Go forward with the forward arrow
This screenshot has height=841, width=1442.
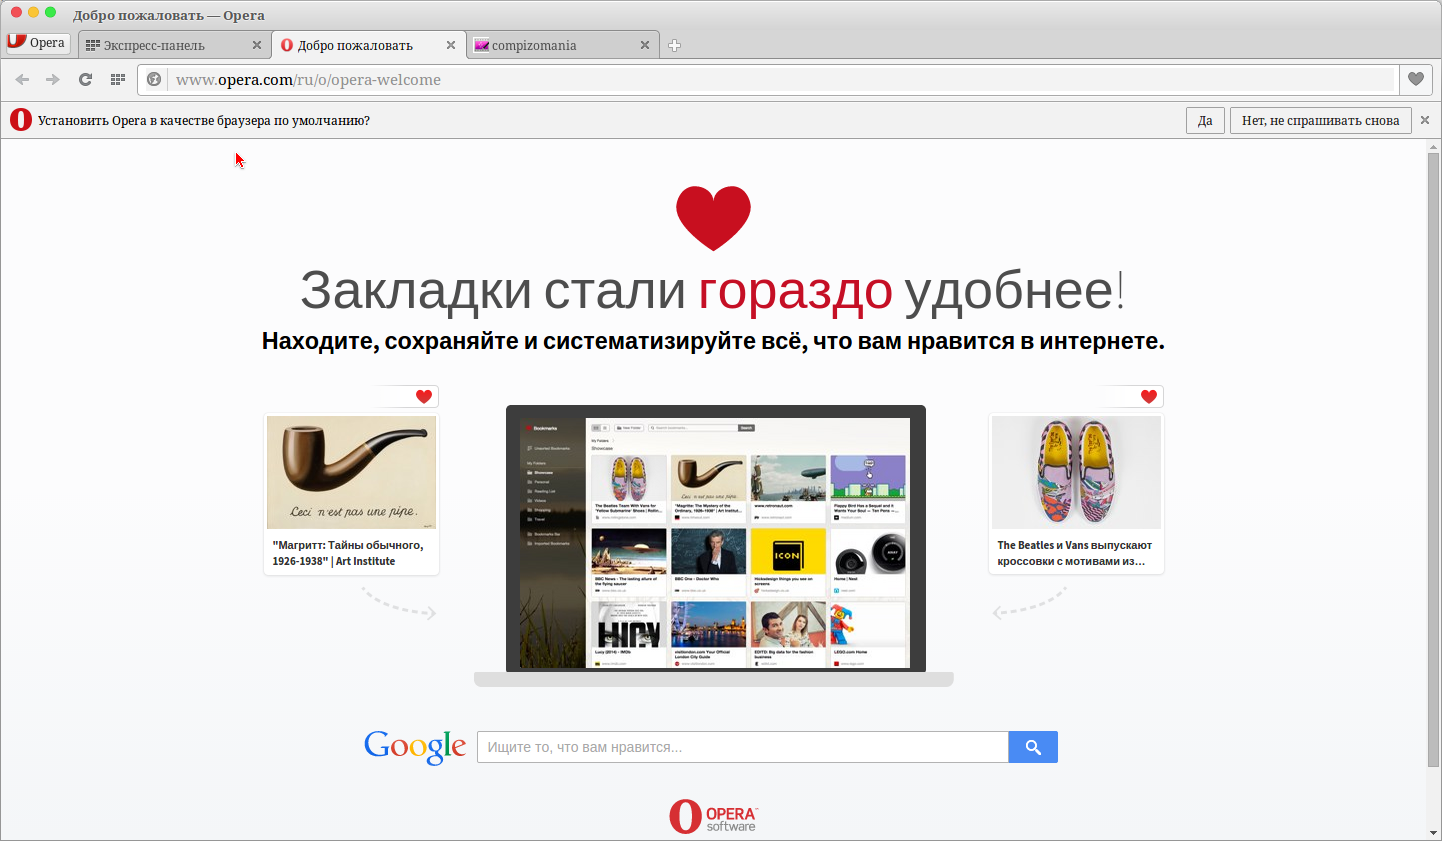coord(53,80)
